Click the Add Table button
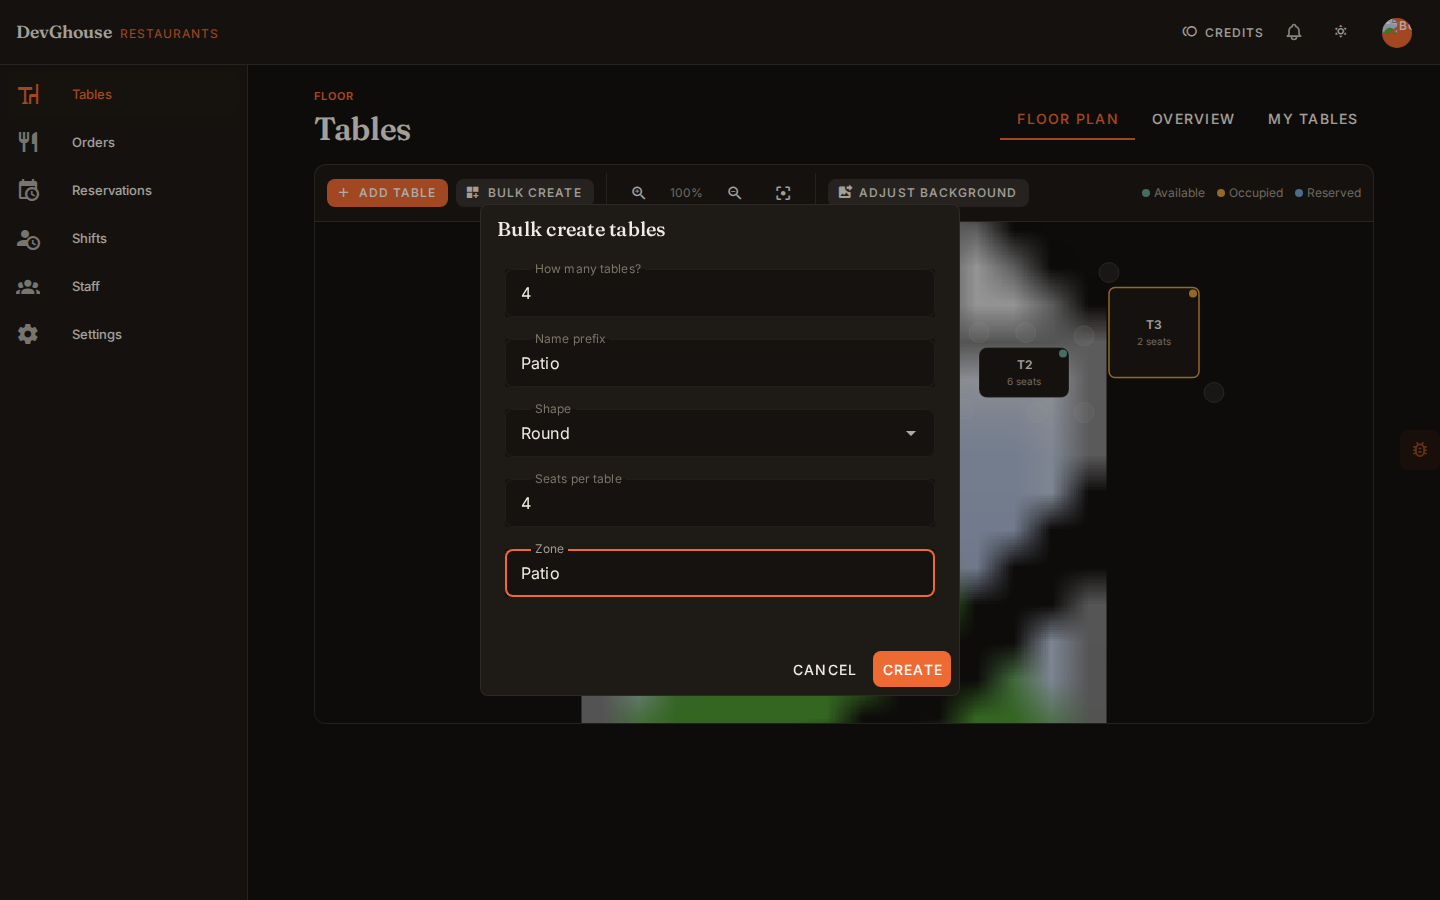 [387, 193]
